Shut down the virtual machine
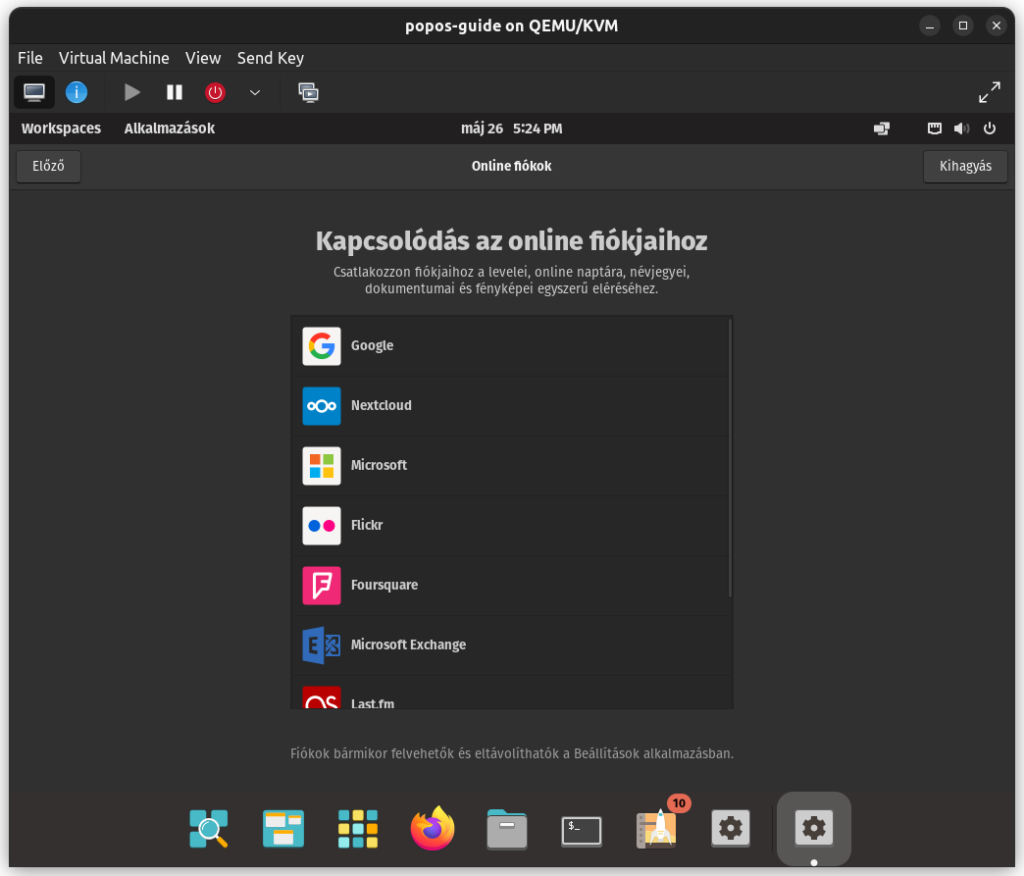Image resolution: width=1024 pixels, height=876 pixels. 215,92
